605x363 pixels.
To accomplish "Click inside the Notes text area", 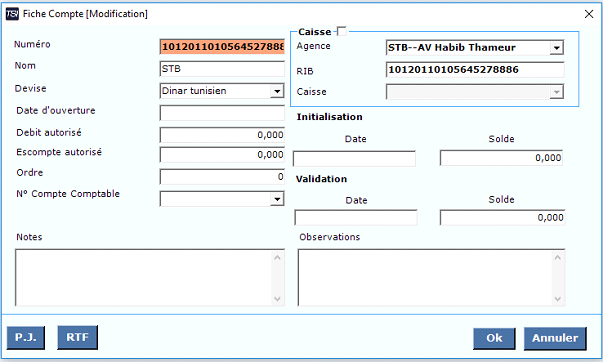I will [144, 277].
